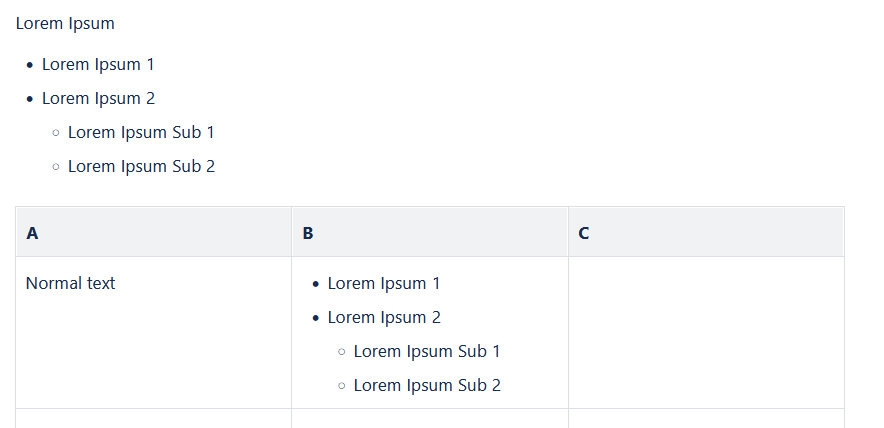Click the filled bullet before non-table "Lorem Ipsum 1"
884x428 pixels.
[x=30, y=65]
